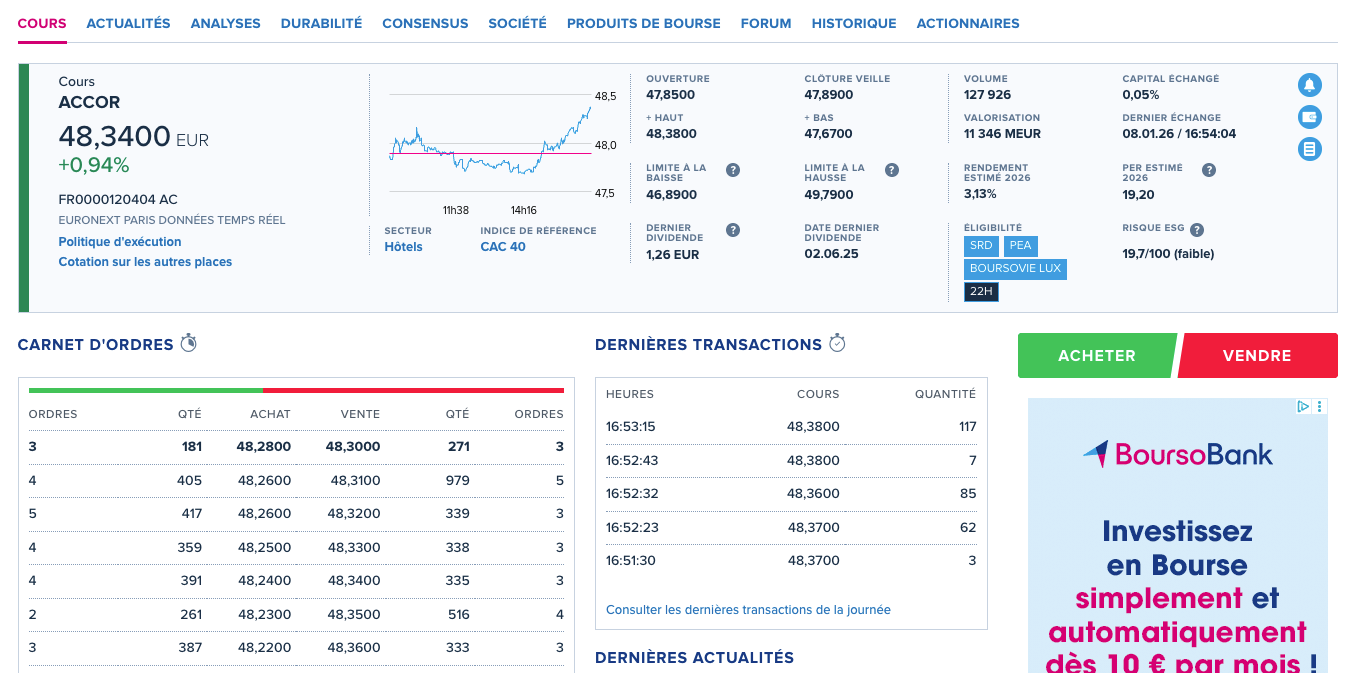Click the Volume value 127 926
The height and width of the screenshot is (673, 1351).
click(x=987, y=95)
